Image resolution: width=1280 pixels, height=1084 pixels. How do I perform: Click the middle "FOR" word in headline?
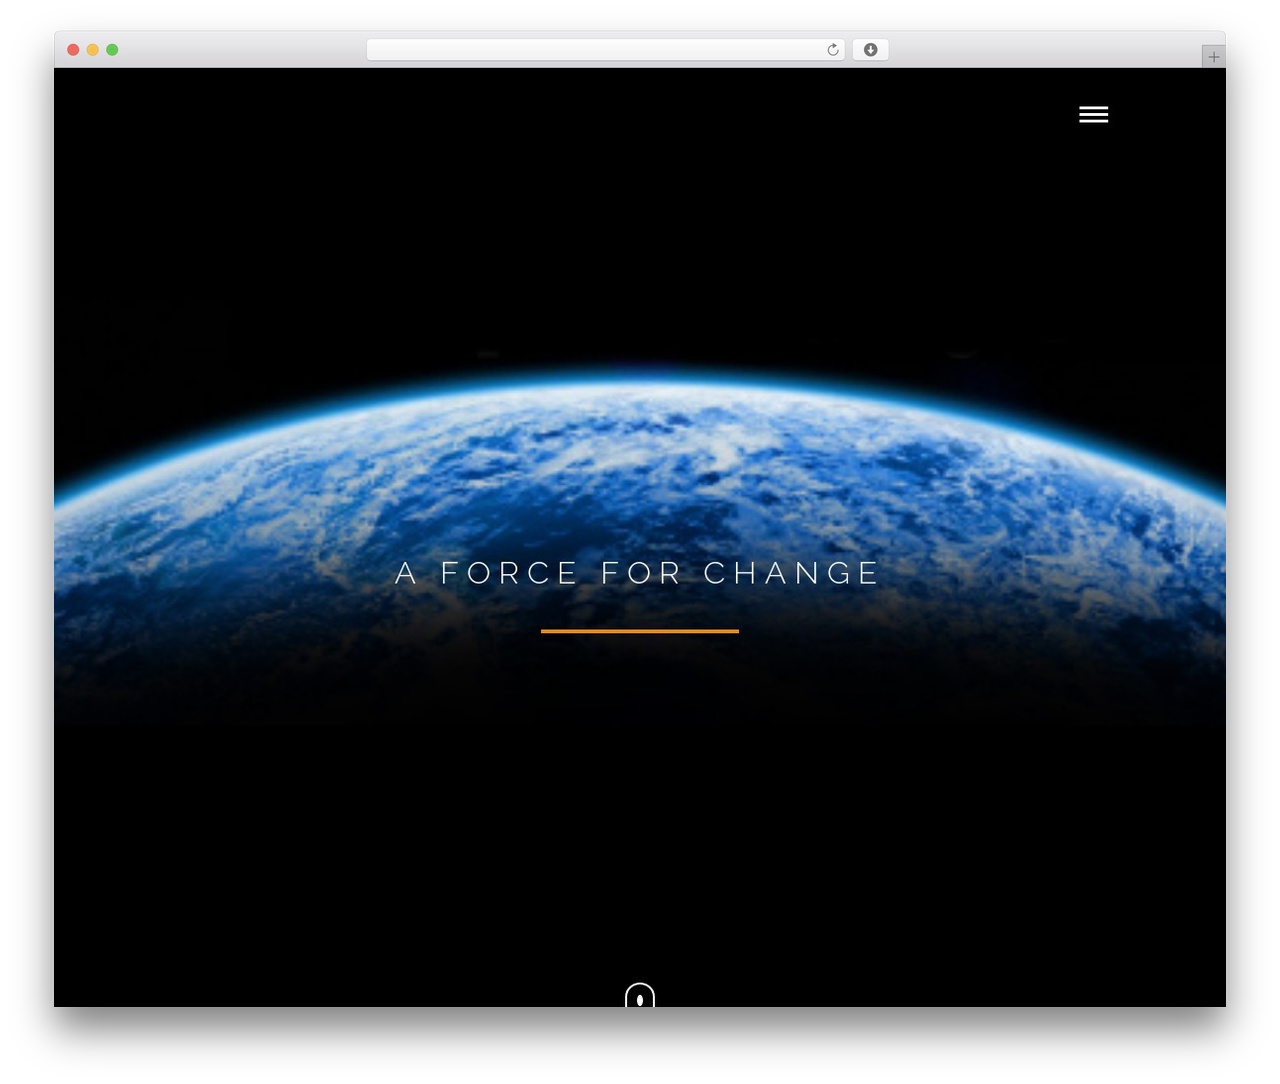pos(641,573)
